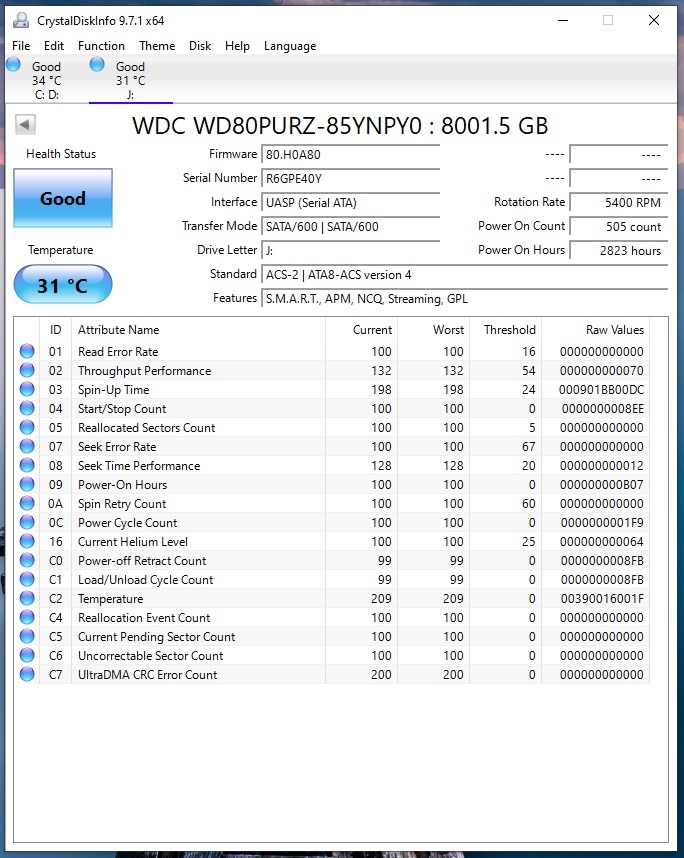Select the J: disk status orb

pyautogui.click(x=97, y=65)
